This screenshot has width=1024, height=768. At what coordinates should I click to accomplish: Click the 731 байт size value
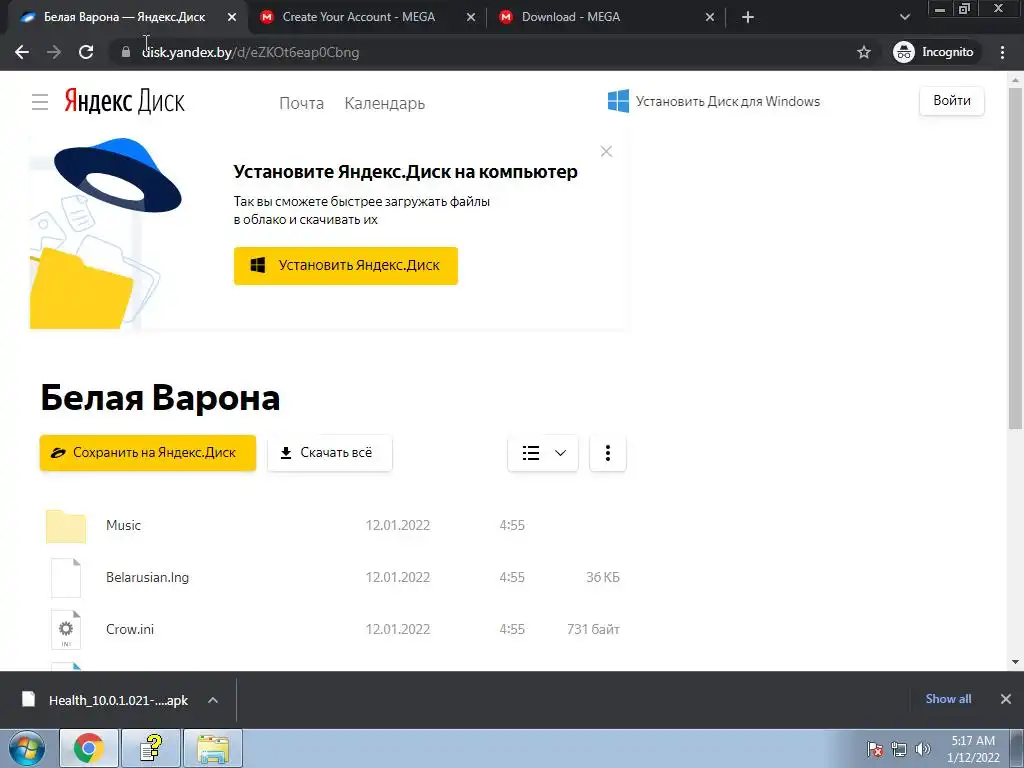click(x=593, y=630)
